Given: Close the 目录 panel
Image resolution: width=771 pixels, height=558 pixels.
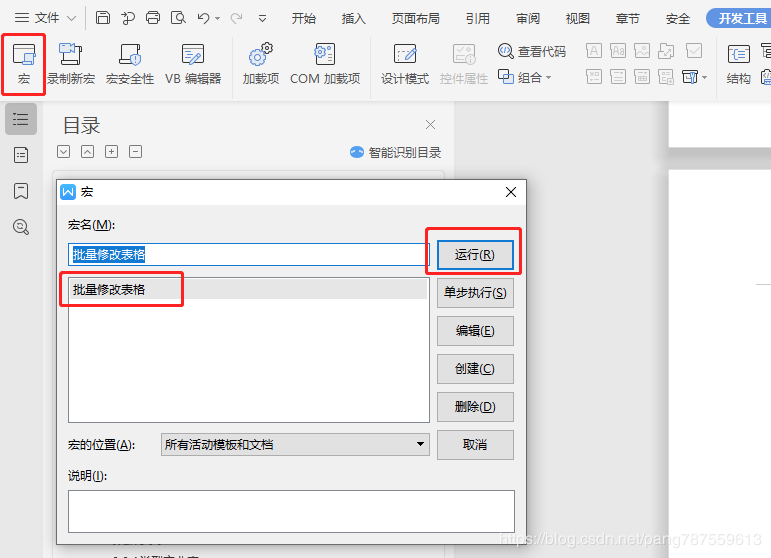Looking at the screenshot, I should coord(430,125).
